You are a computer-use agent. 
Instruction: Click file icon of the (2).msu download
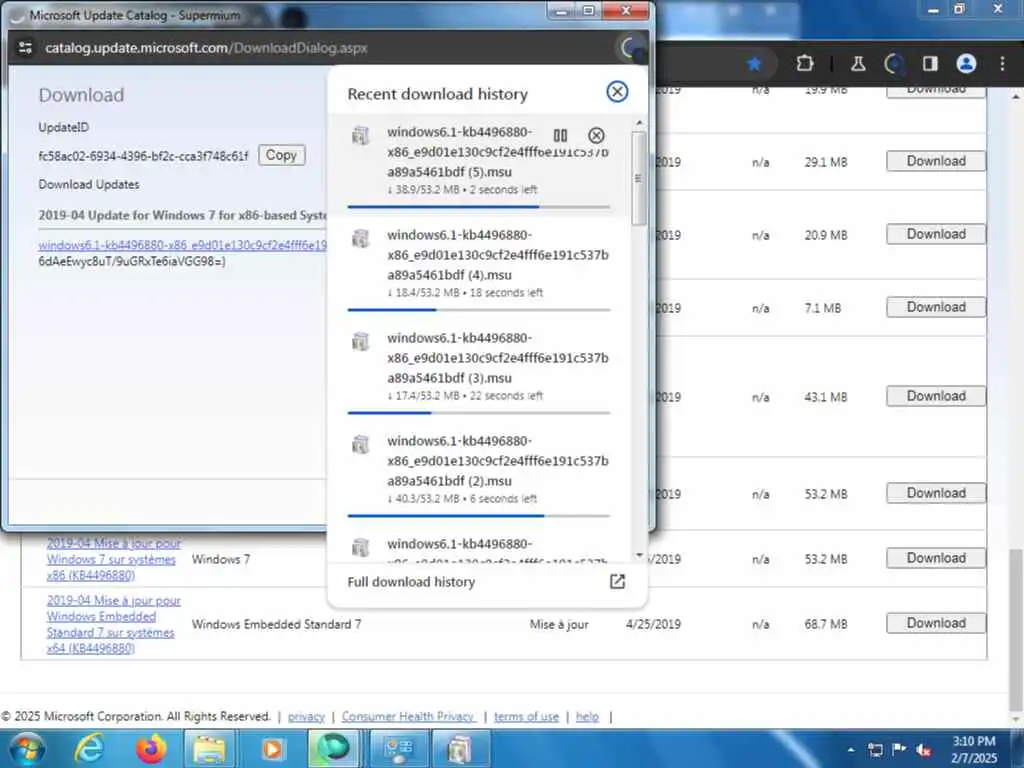(x=360, y=445)
